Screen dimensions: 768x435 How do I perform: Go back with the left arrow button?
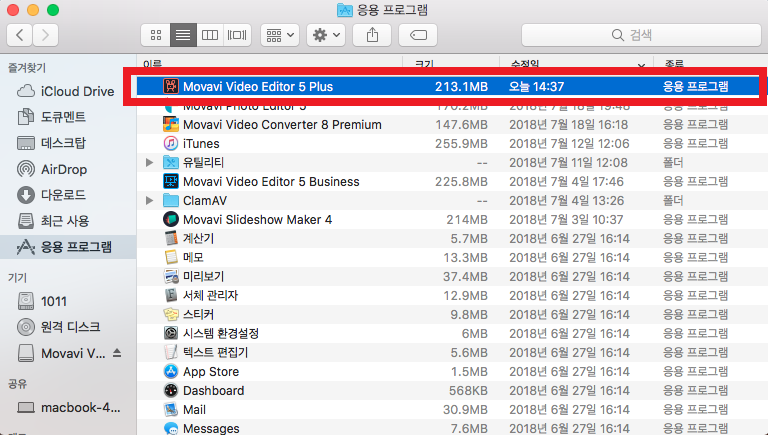pos(20,35)
